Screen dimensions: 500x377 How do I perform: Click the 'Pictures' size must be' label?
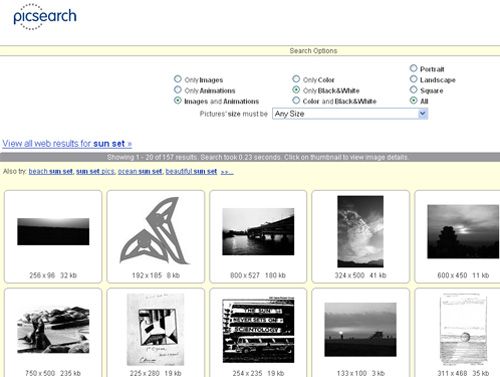pos(234,114)
